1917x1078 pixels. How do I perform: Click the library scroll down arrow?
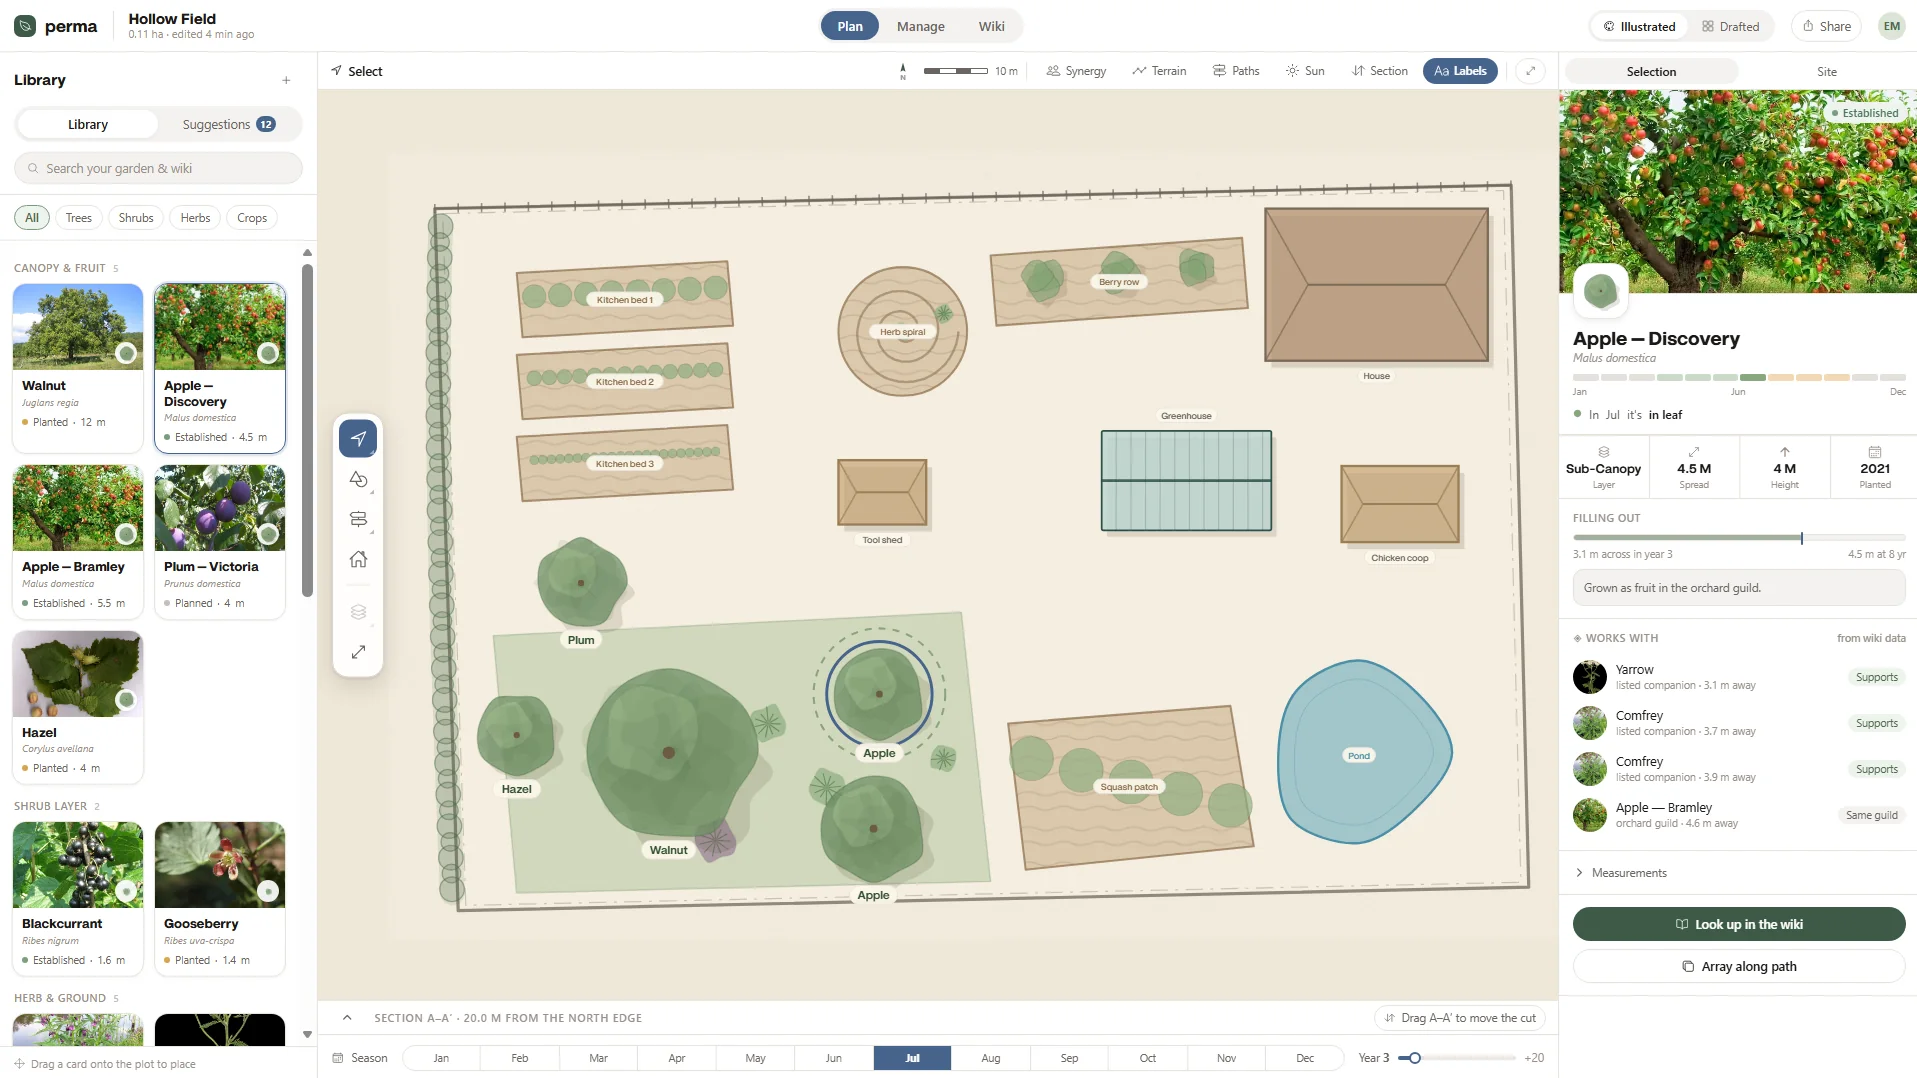click(307, 1035)
